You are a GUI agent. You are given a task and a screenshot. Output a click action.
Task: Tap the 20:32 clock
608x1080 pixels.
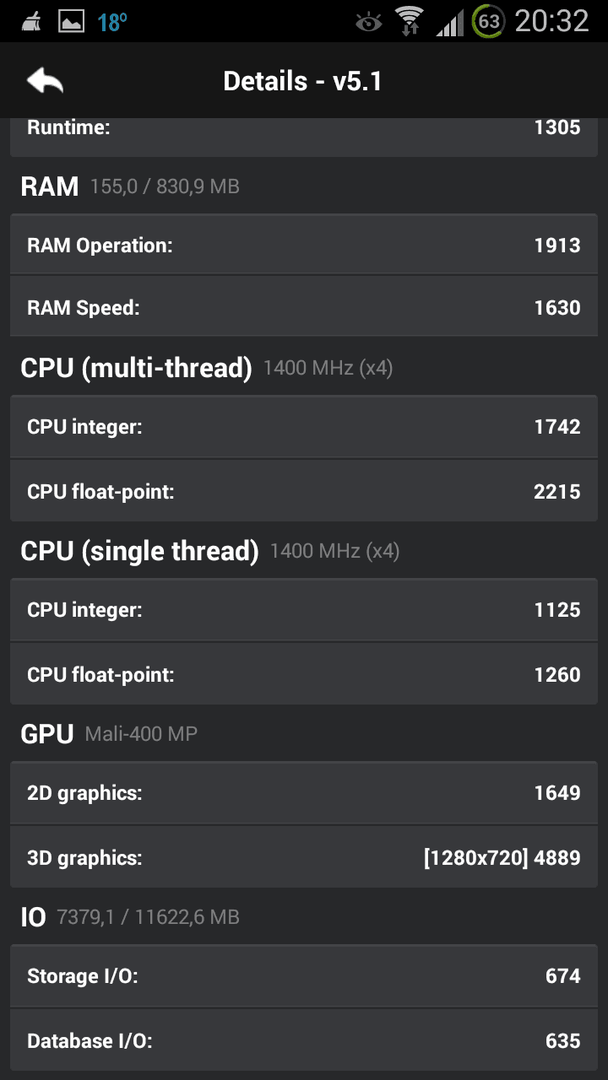(x=552, y=21)
